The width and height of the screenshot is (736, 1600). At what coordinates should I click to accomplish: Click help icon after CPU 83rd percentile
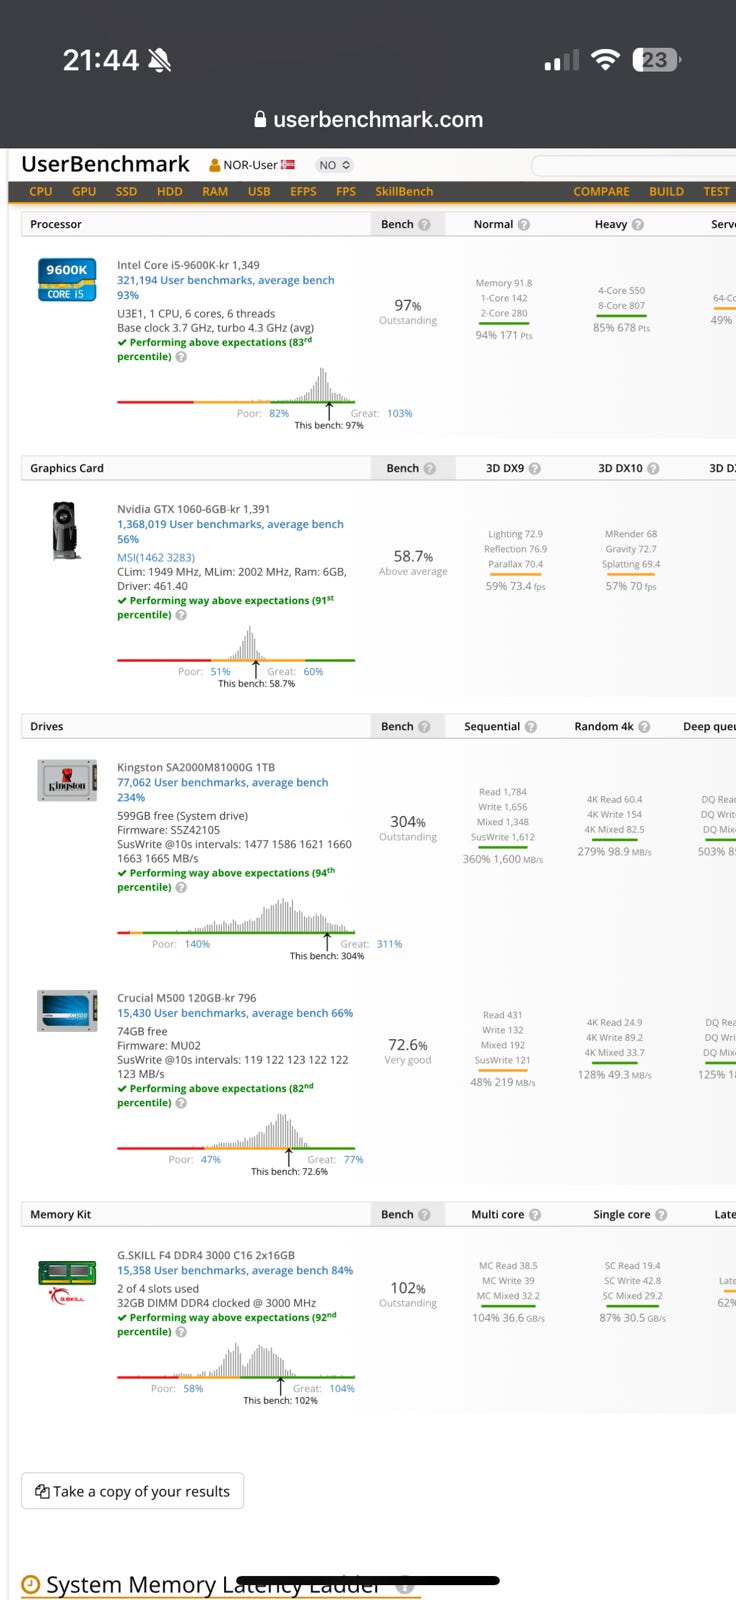[x=181, y=357]
